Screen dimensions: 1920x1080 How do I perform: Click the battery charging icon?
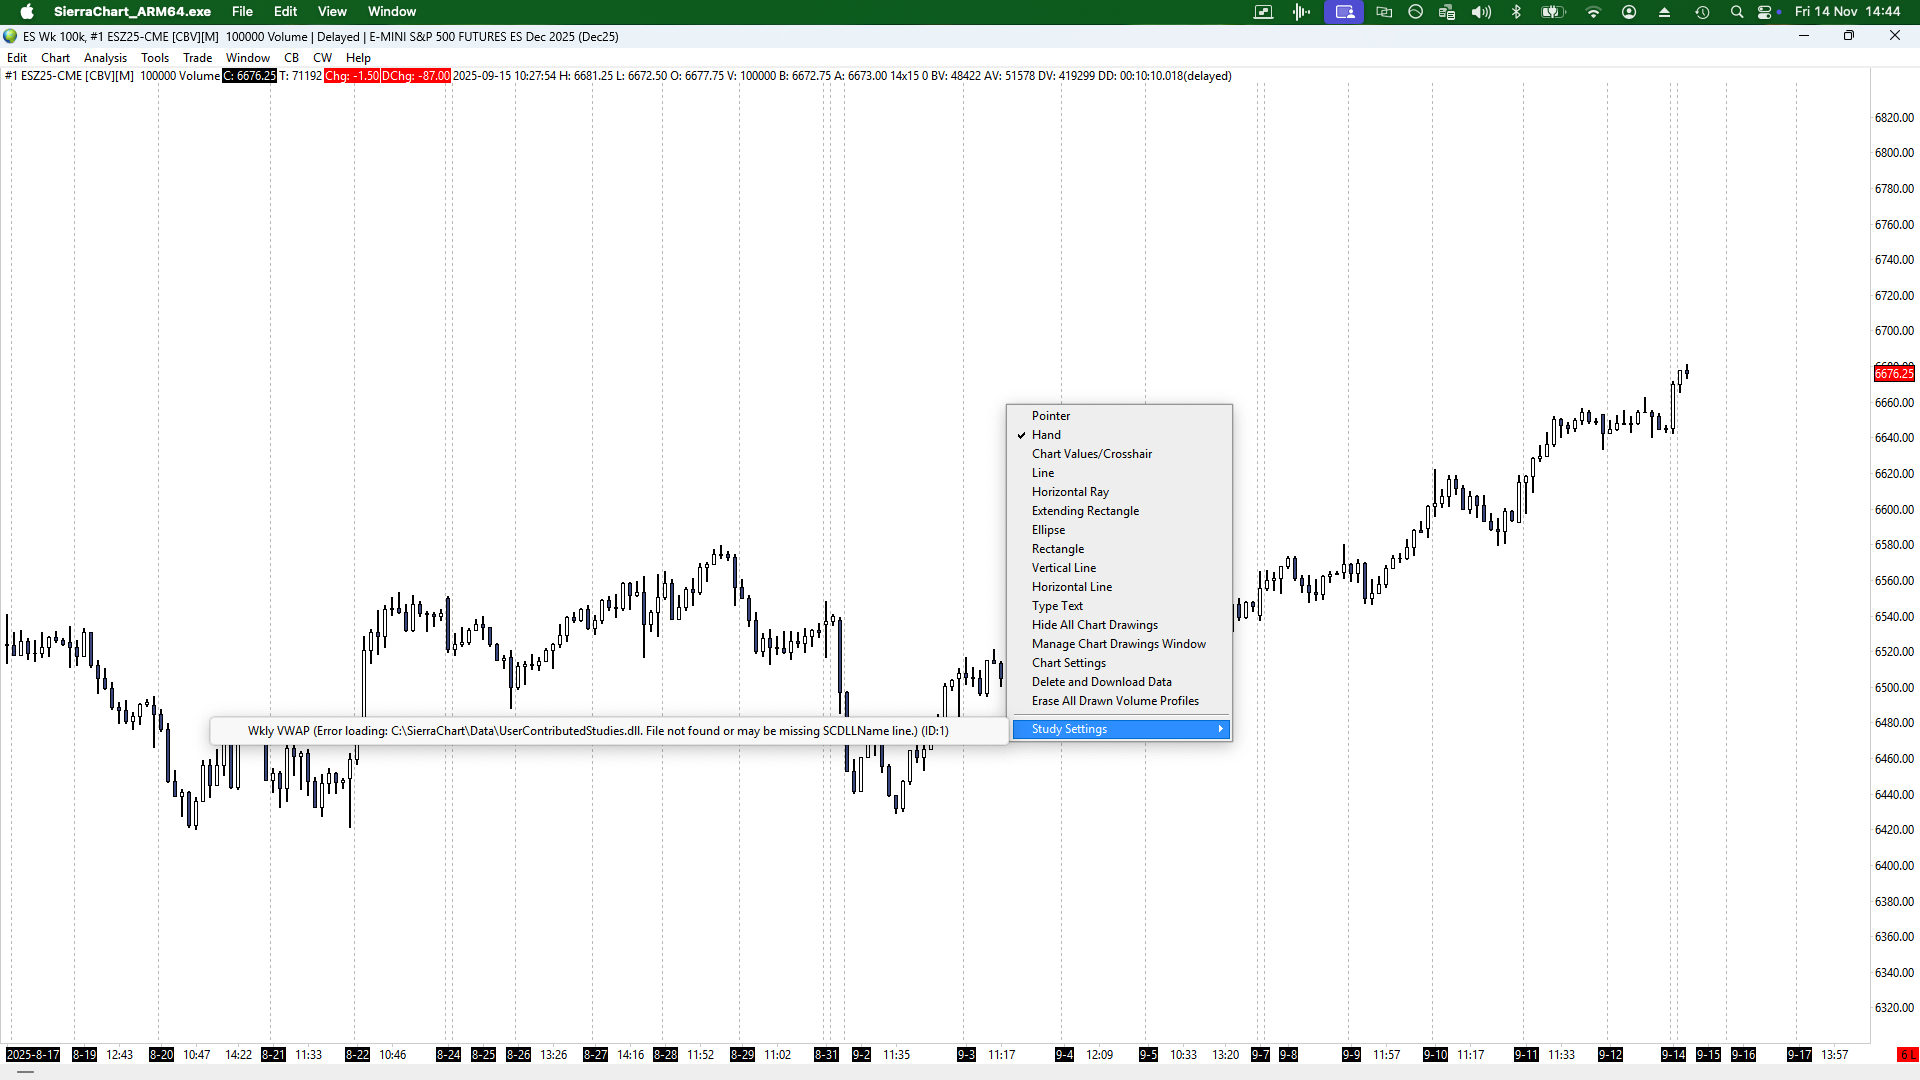pos(1552,12)
